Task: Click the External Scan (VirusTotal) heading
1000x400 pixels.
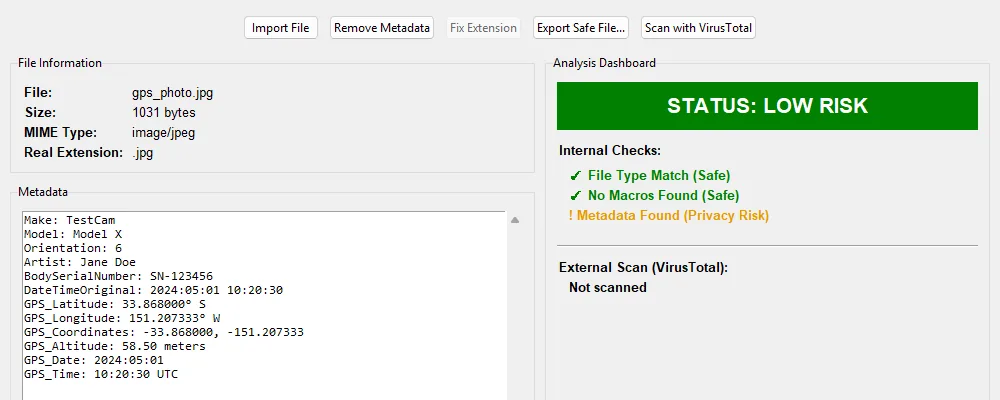Action: pyautogui.click(x=643, y=268)
